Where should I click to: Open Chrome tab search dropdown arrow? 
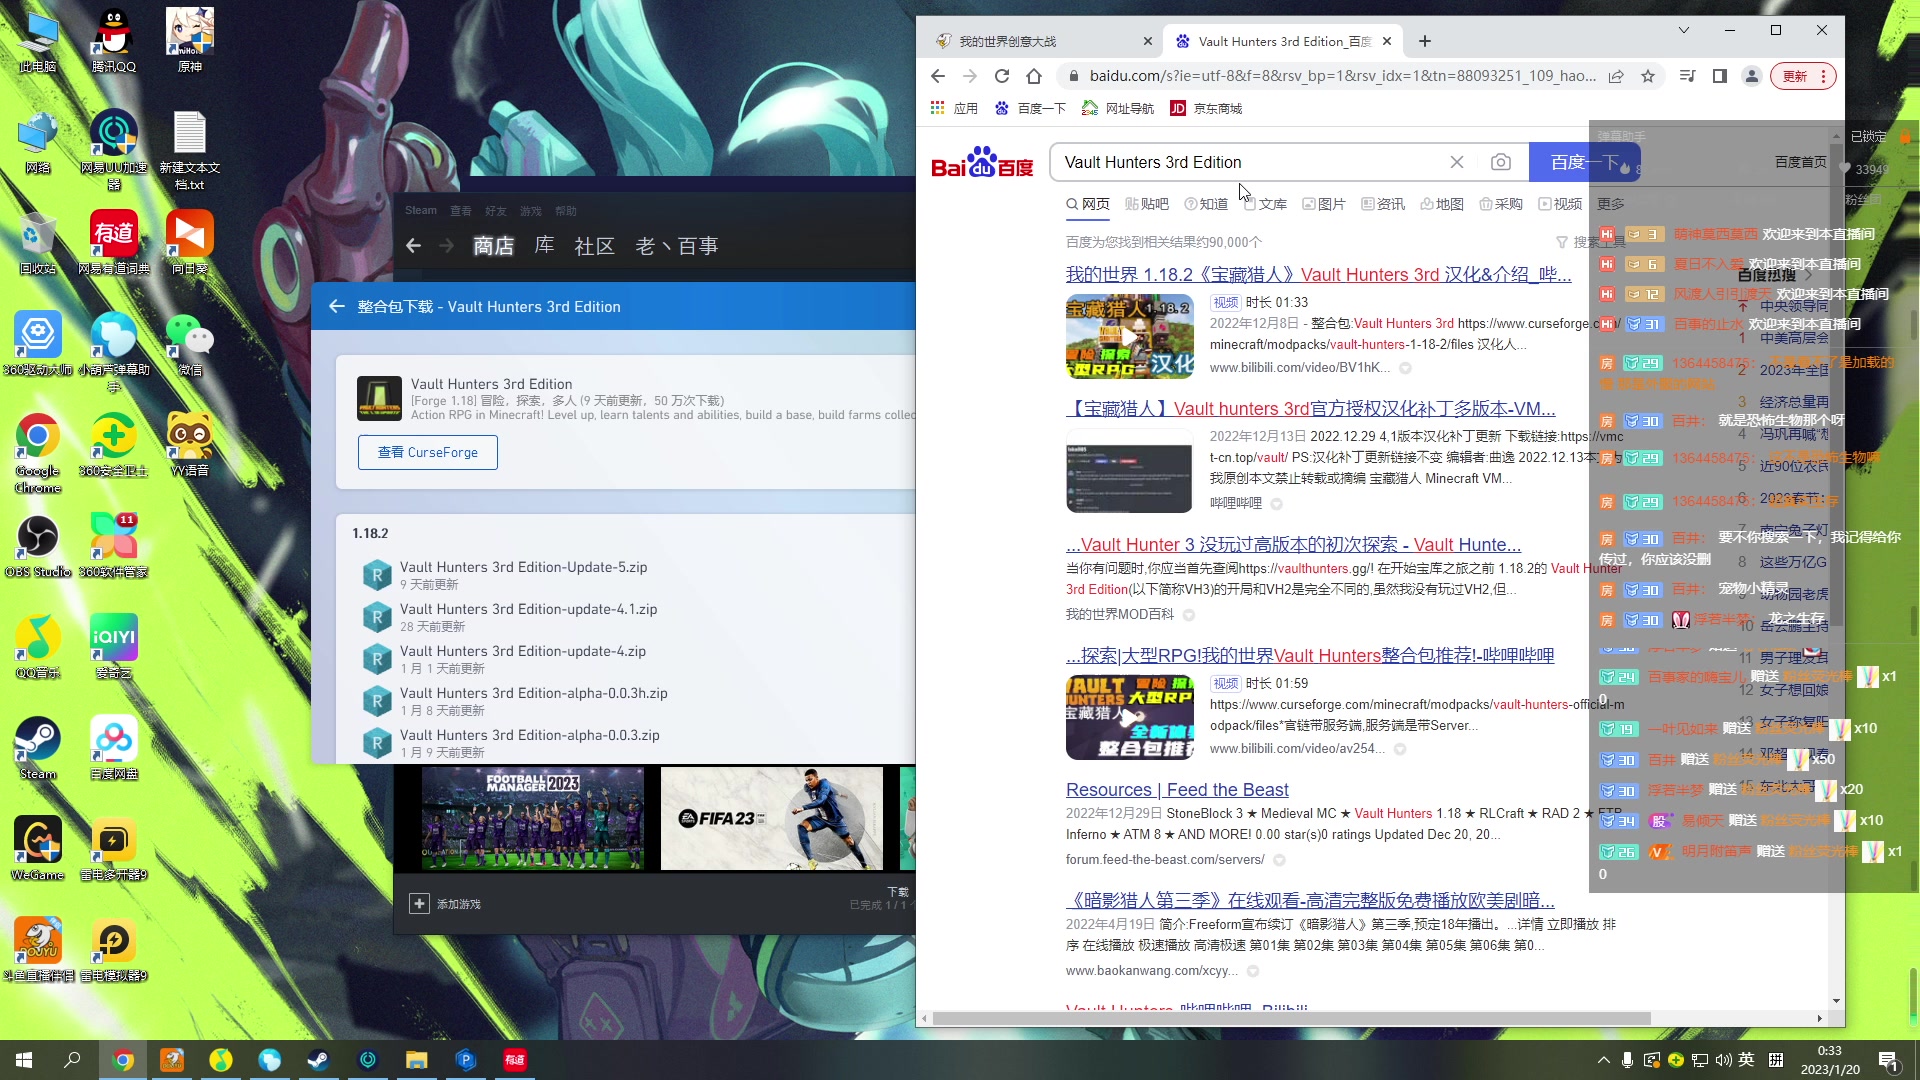click(x=1684, y=30)
